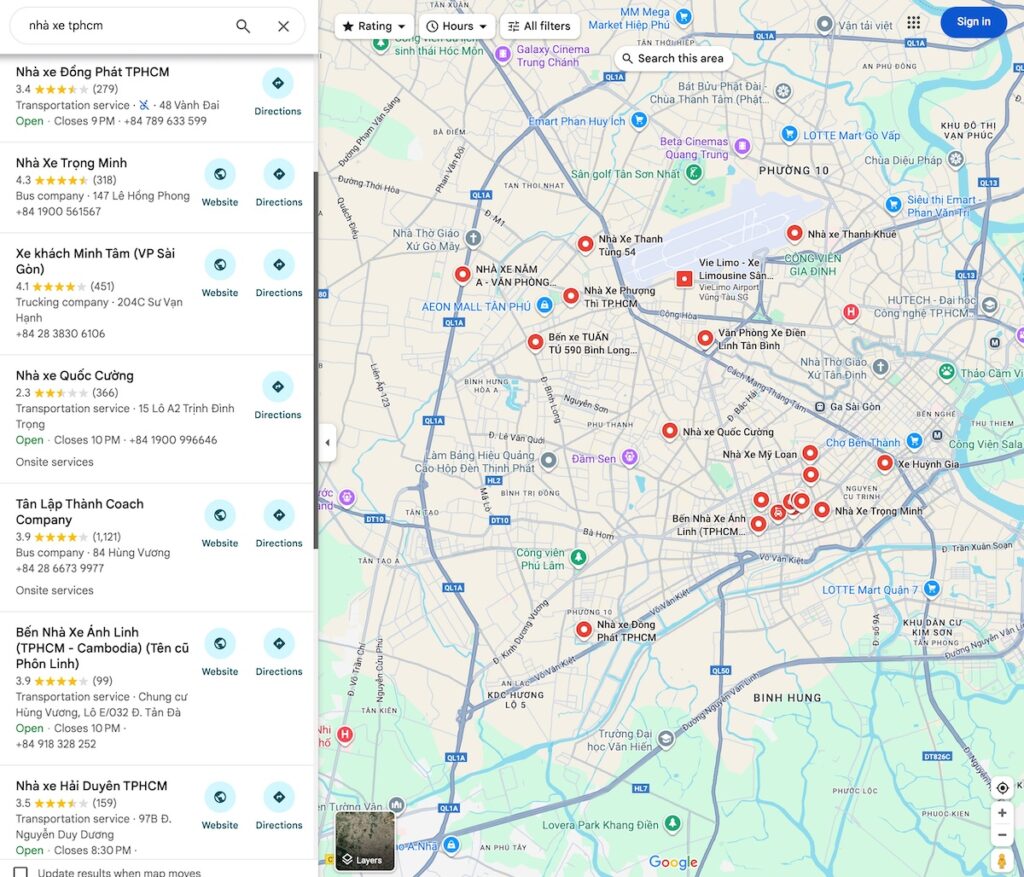Zoom out on the map
Image resolution: width=1024 pixels, height=877 pixels.
1002,835
